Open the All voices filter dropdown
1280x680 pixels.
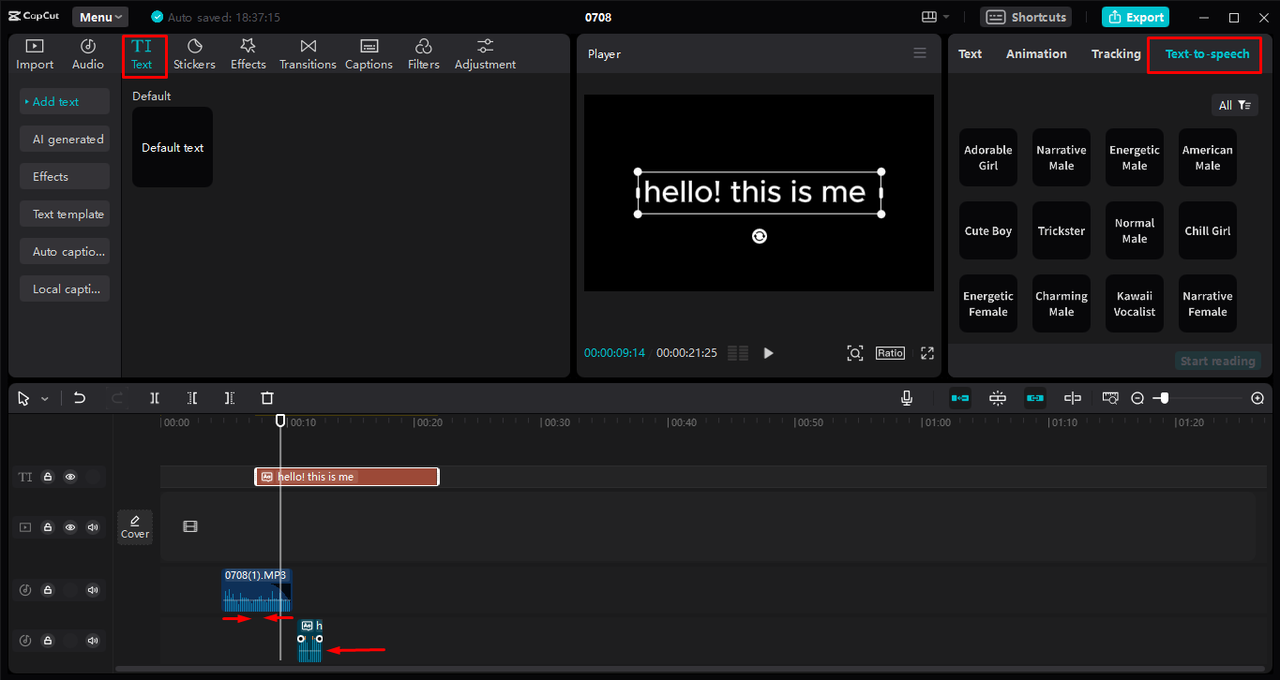pyautogui.click(x=1235, y=105)
